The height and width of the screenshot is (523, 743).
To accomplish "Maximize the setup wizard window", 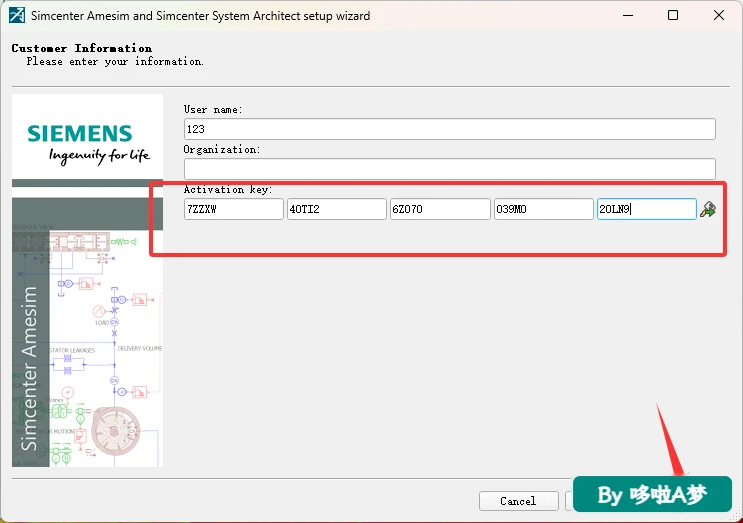I will pyautogui.click(x=673, y=15).
